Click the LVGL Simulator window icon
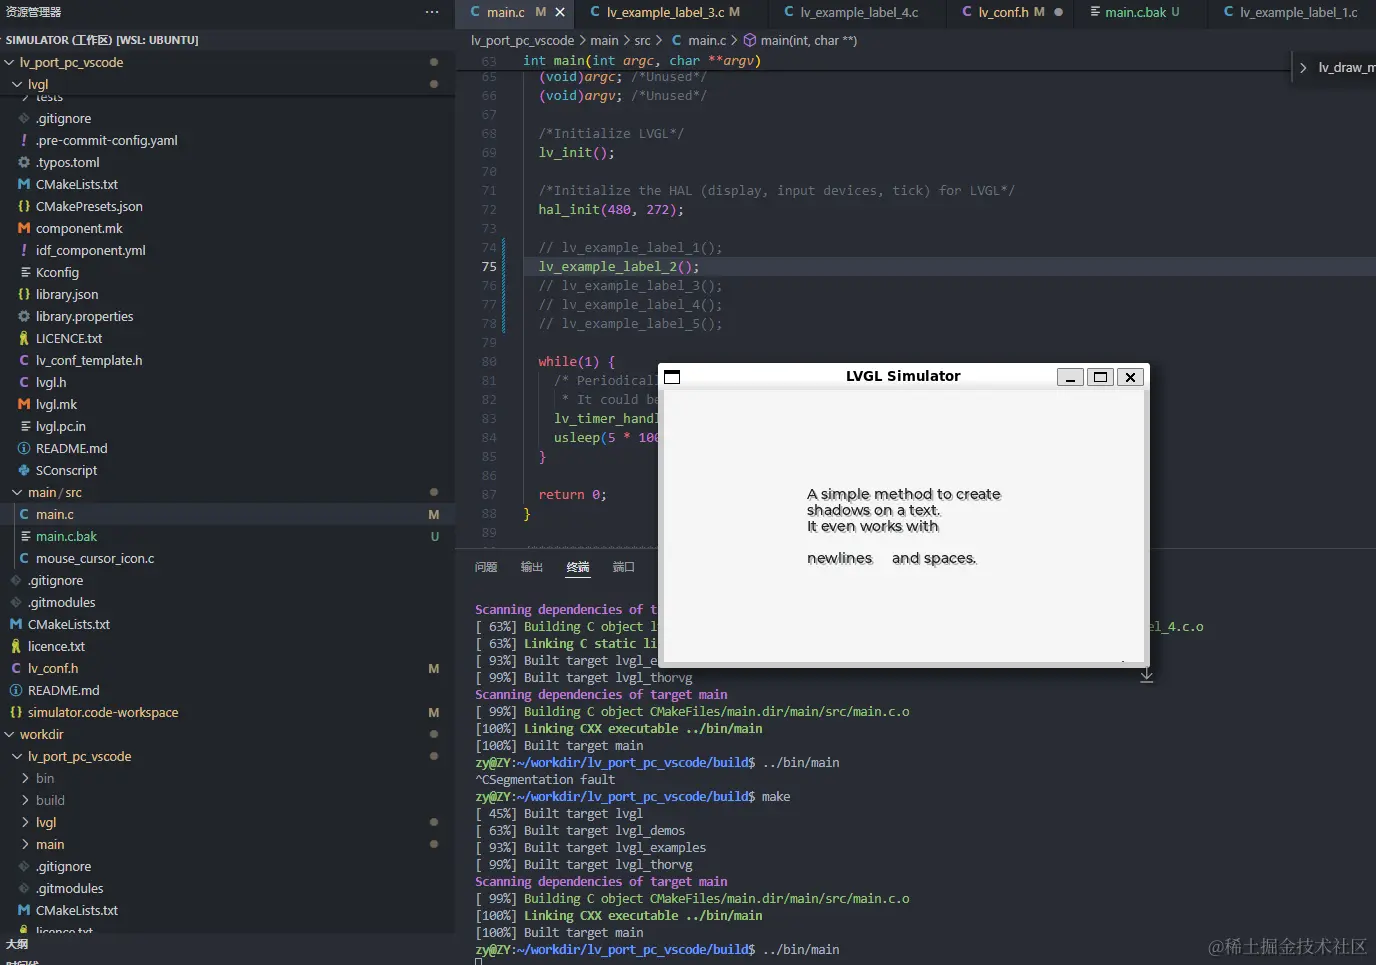1376x965 pixels. [x=672, y=377]
